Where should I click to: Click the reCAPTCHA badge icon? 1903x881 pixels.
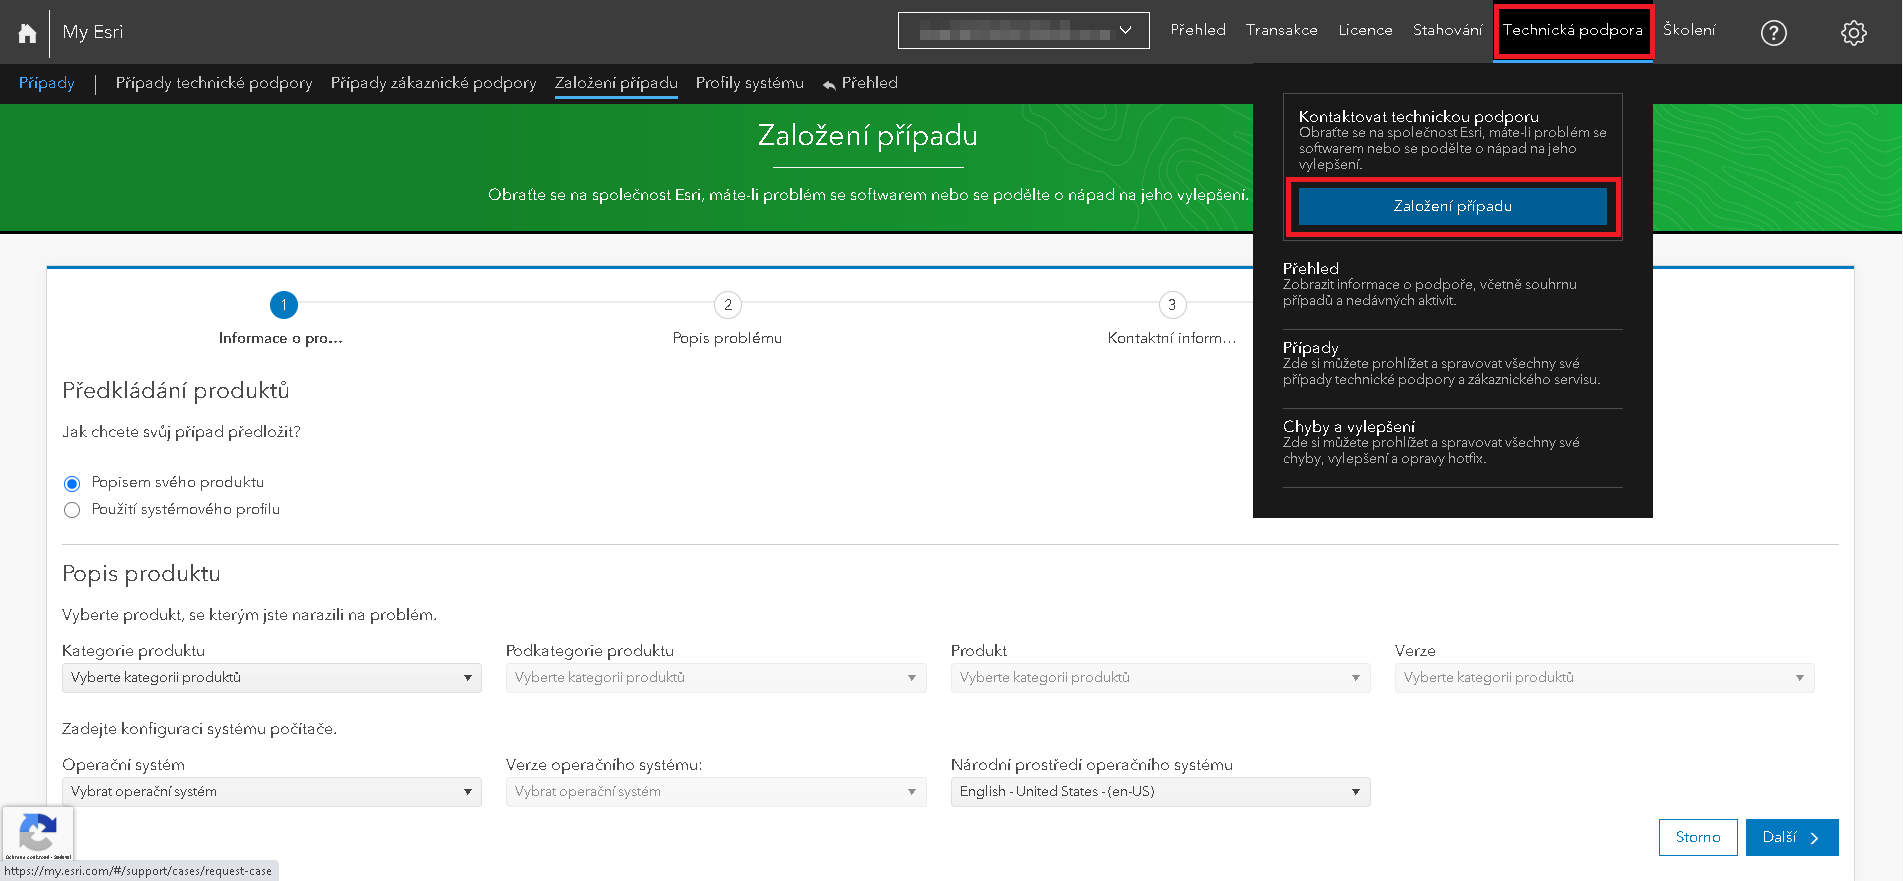(x=38, y=833)
